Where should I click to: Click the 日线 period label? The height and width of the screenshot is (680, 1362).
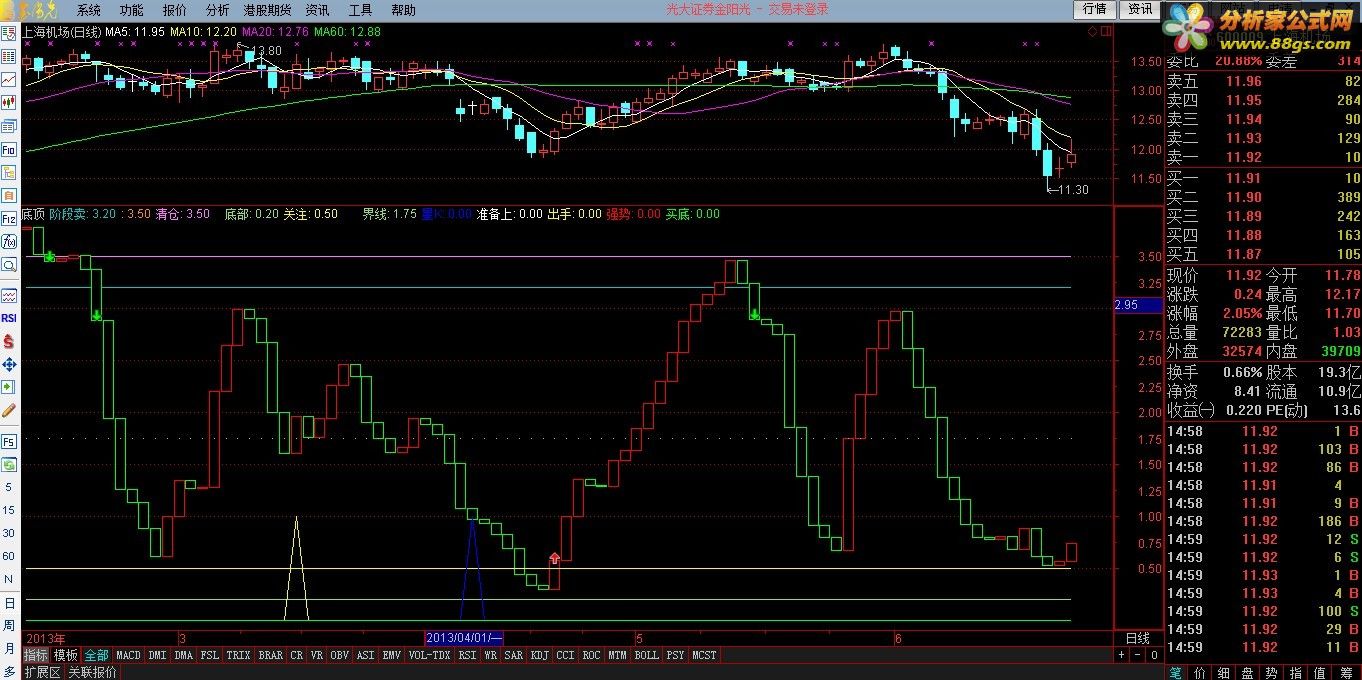1138,638
